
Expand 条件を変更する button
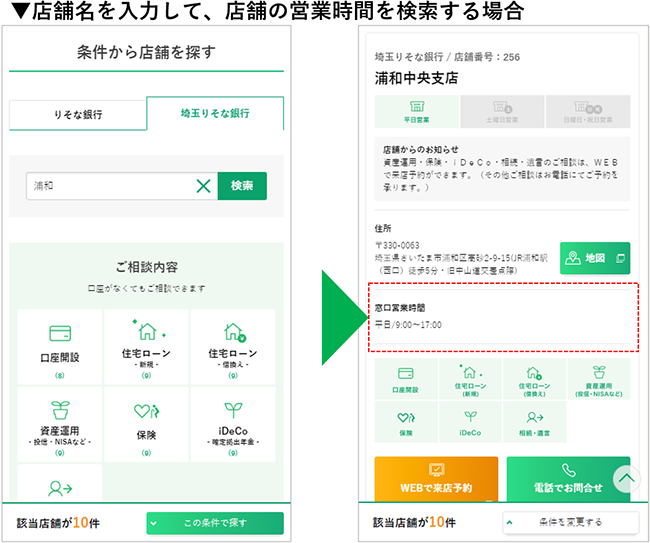click(x=570, y=522)
